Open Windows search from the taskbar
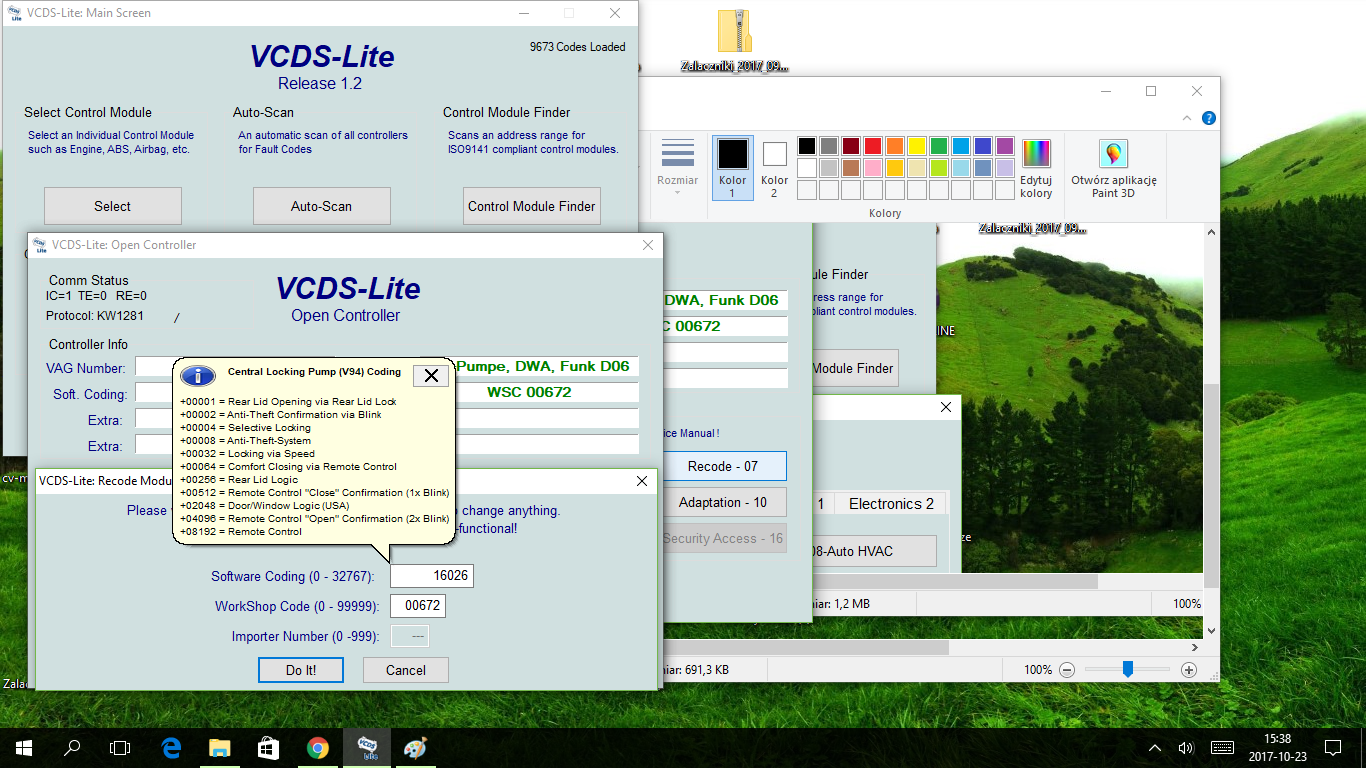 coord(72,748)
